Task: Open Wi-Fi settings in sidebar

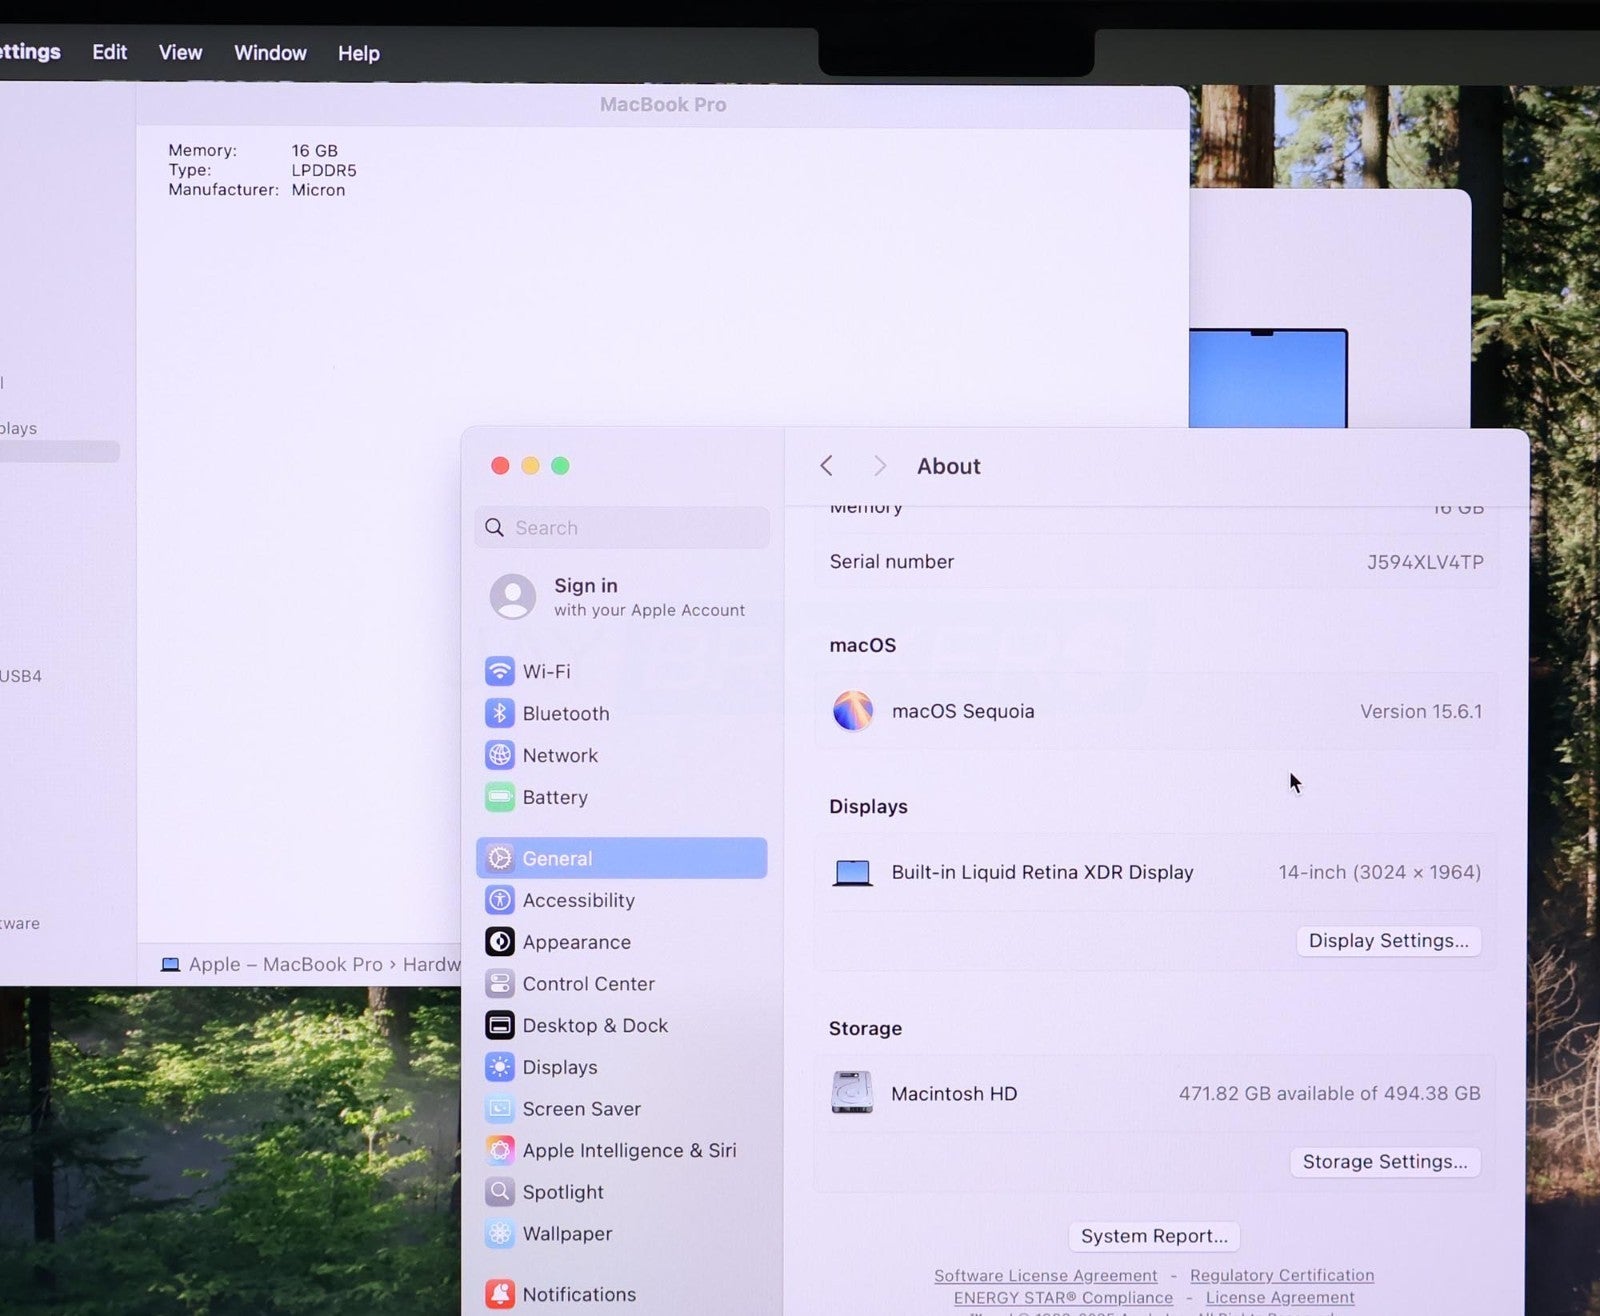Action: point(546,671)
